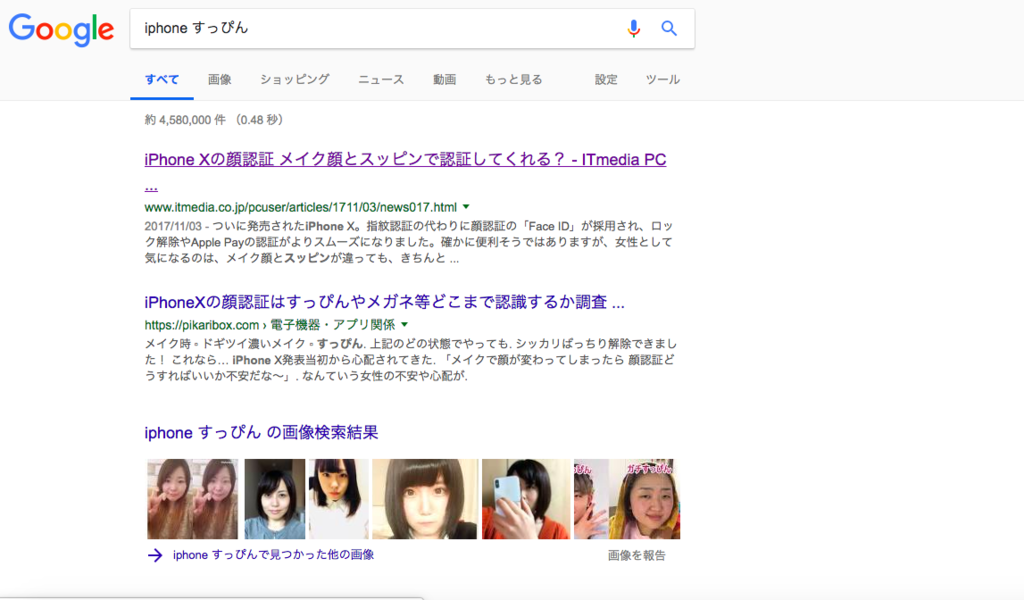Open the ガチすっぴん yellow hood thumbnail

627,499
